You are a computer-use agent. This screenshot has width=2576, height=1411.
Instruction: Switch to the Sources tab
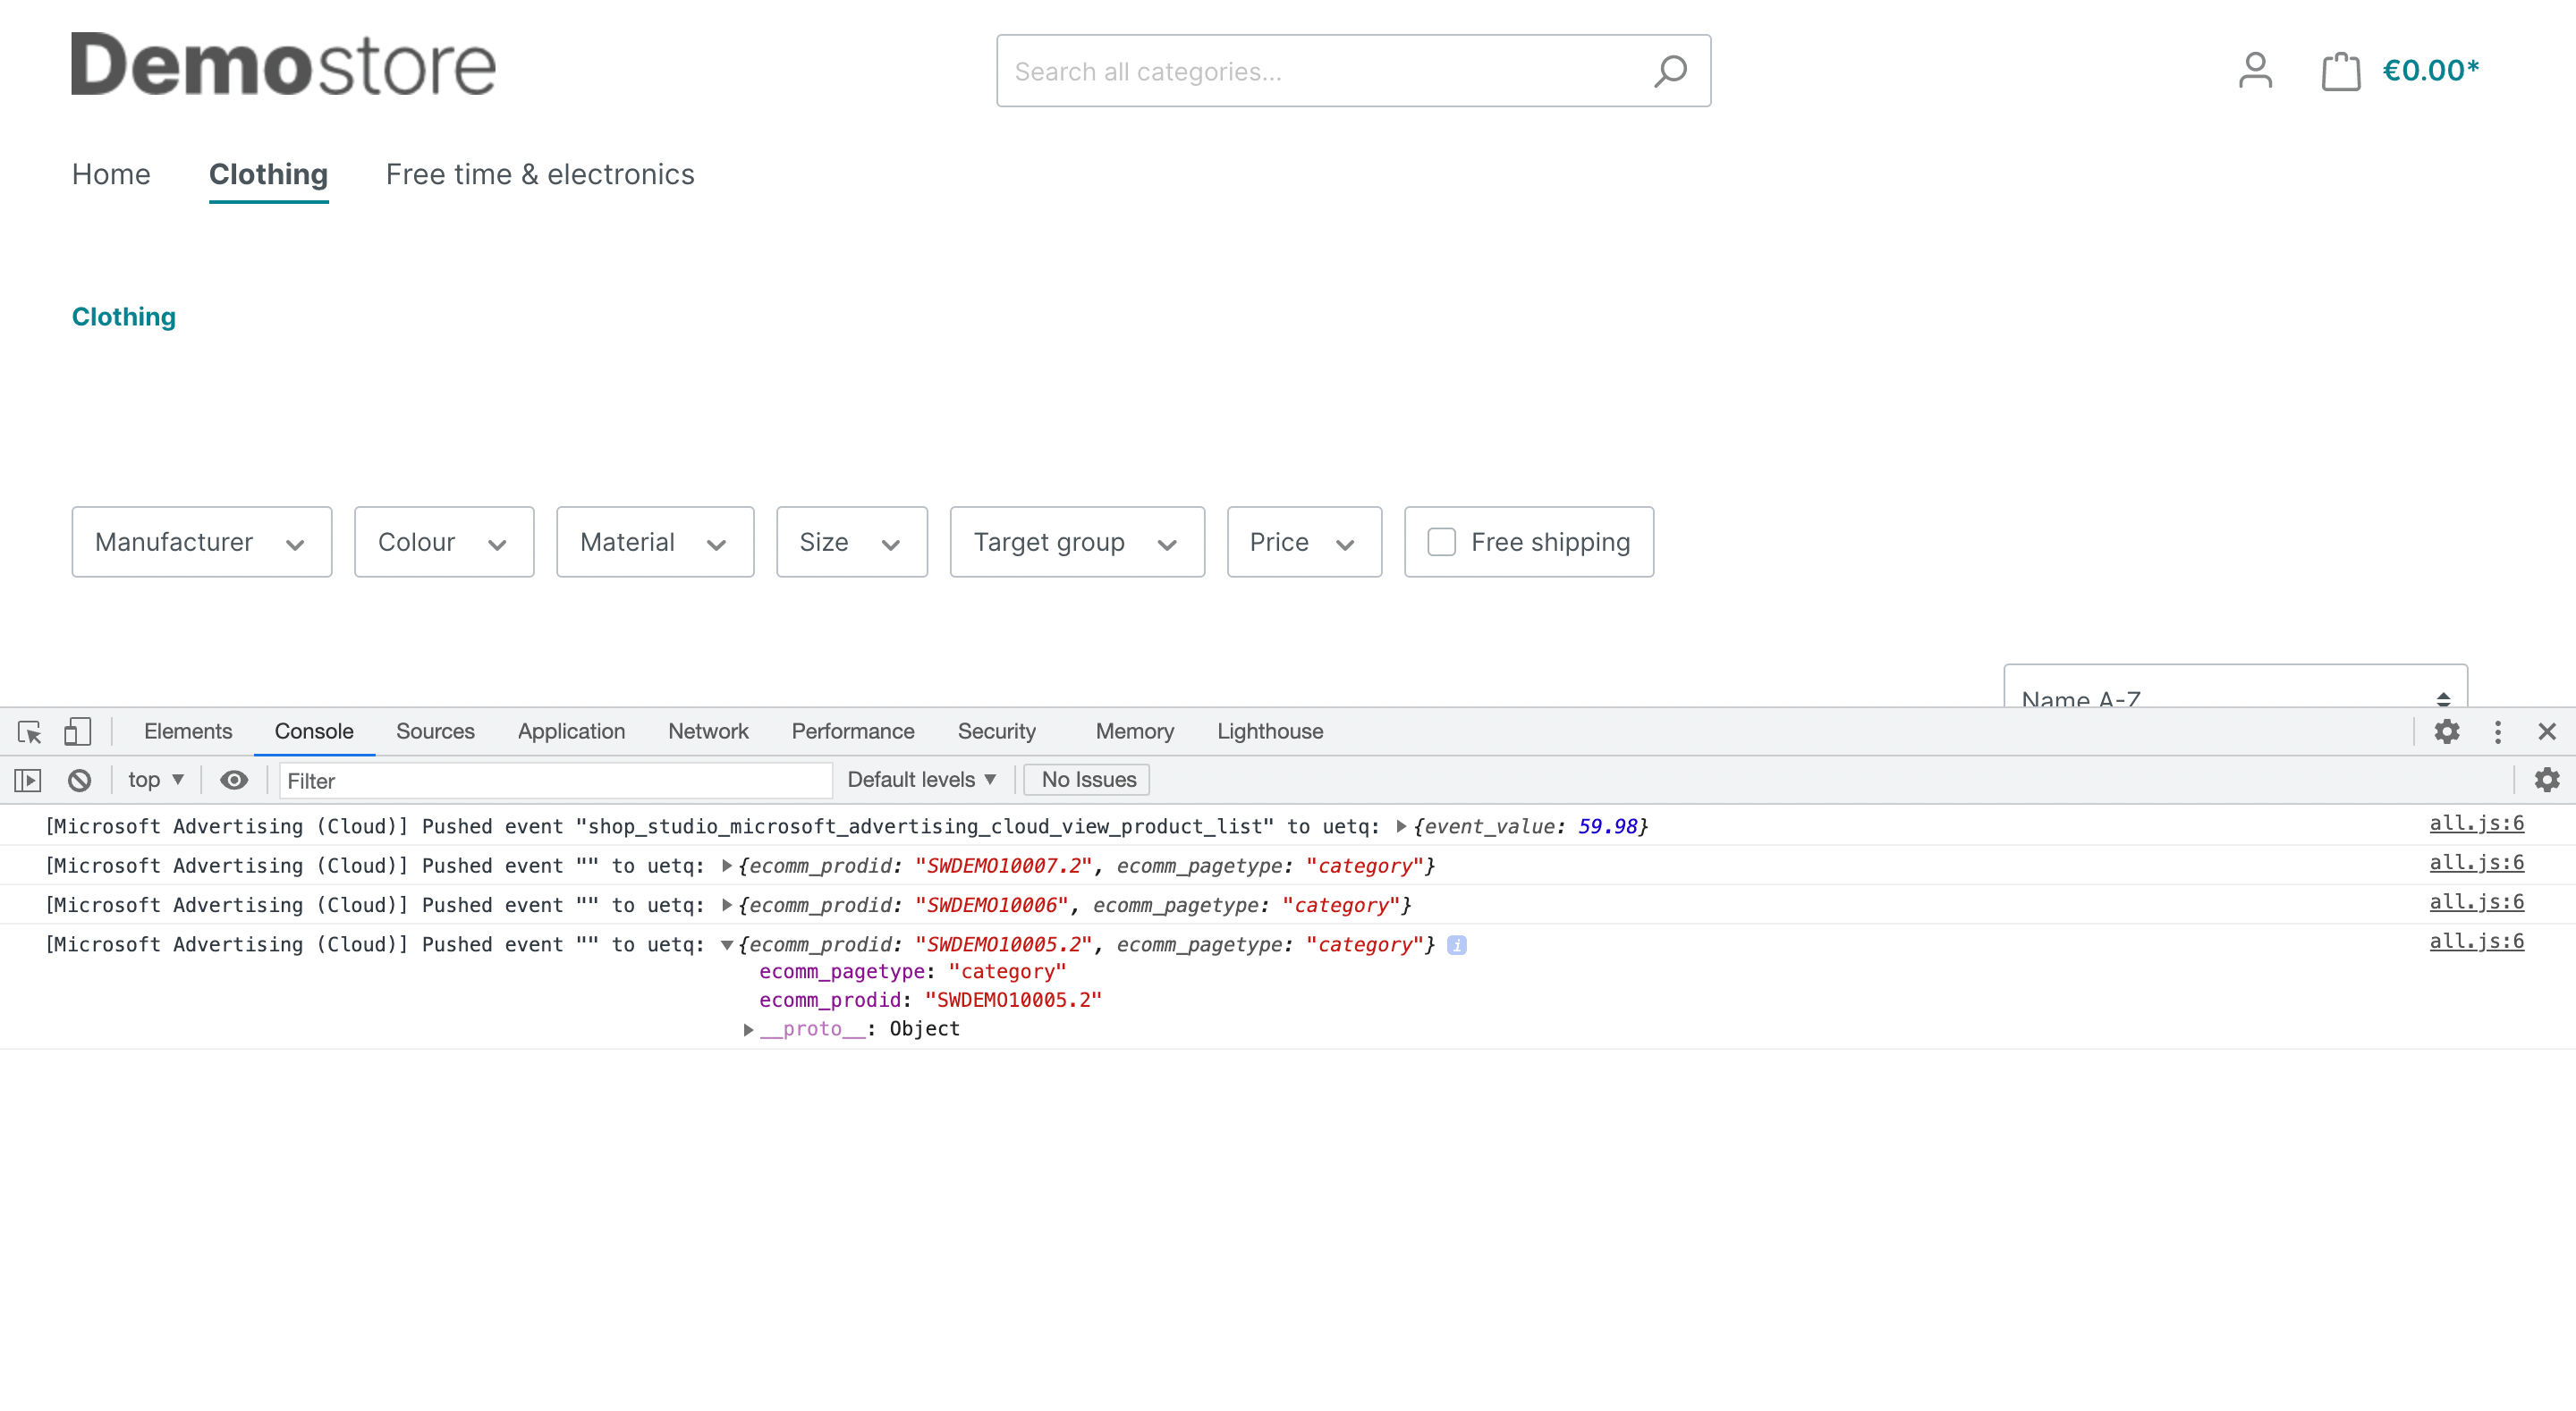tap(435, 731)
